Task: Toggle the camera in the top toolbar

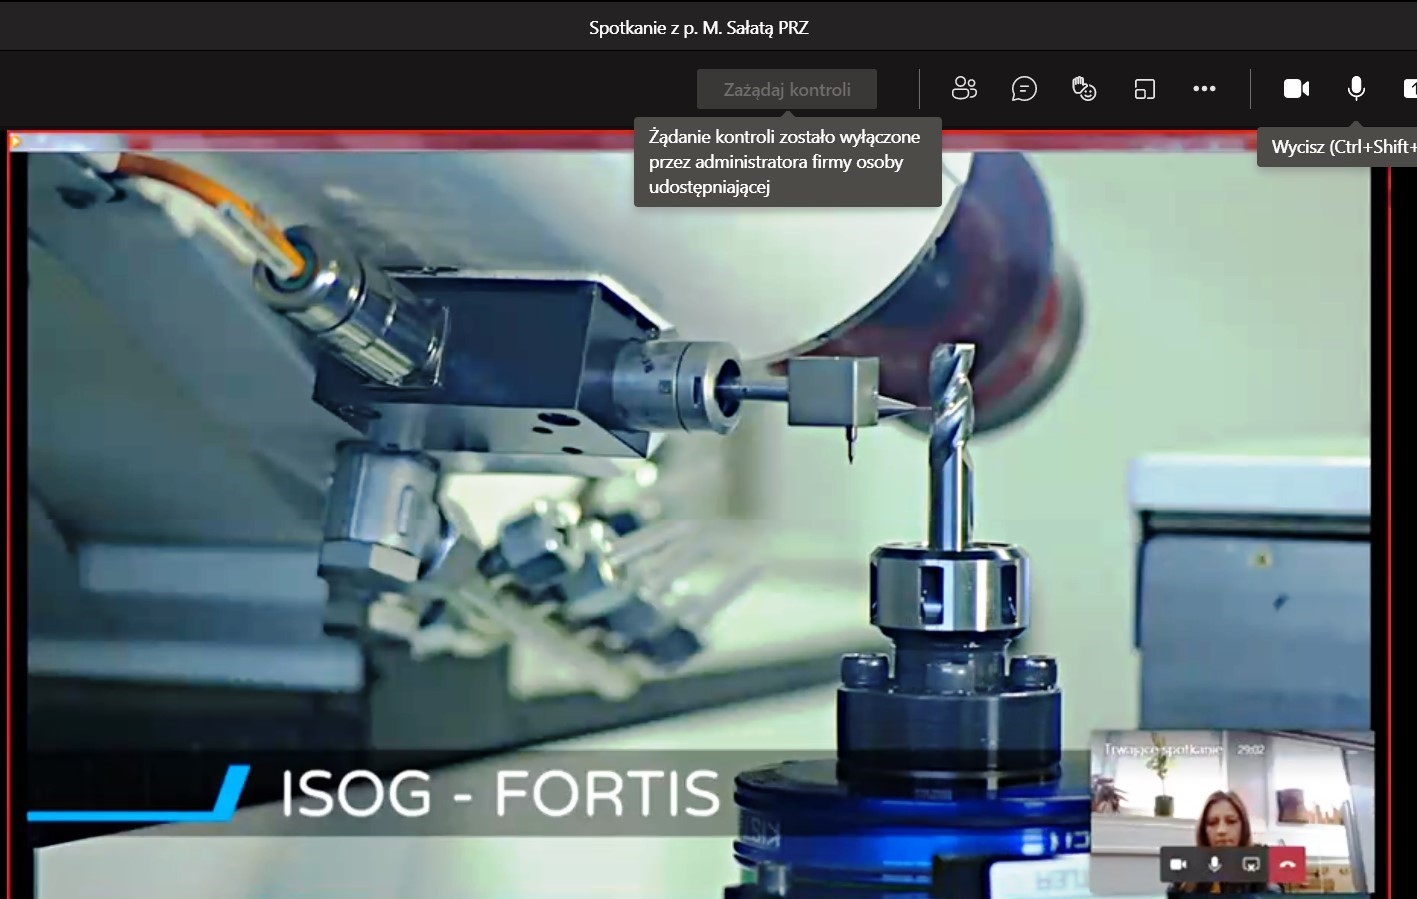Action: (x=1296, y=89)
